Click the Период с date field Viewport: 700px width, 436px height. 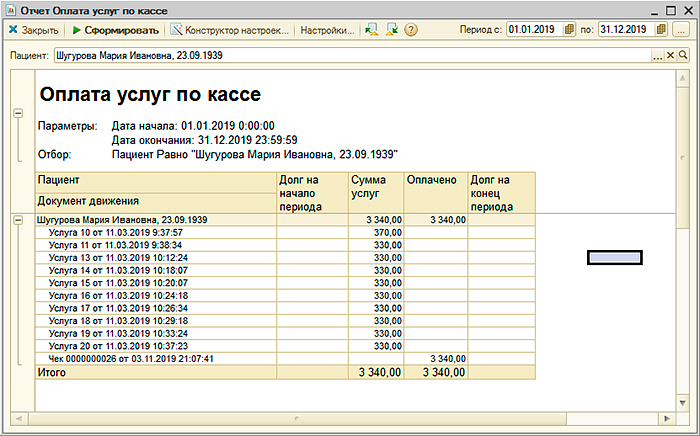[x=533, y=30]
